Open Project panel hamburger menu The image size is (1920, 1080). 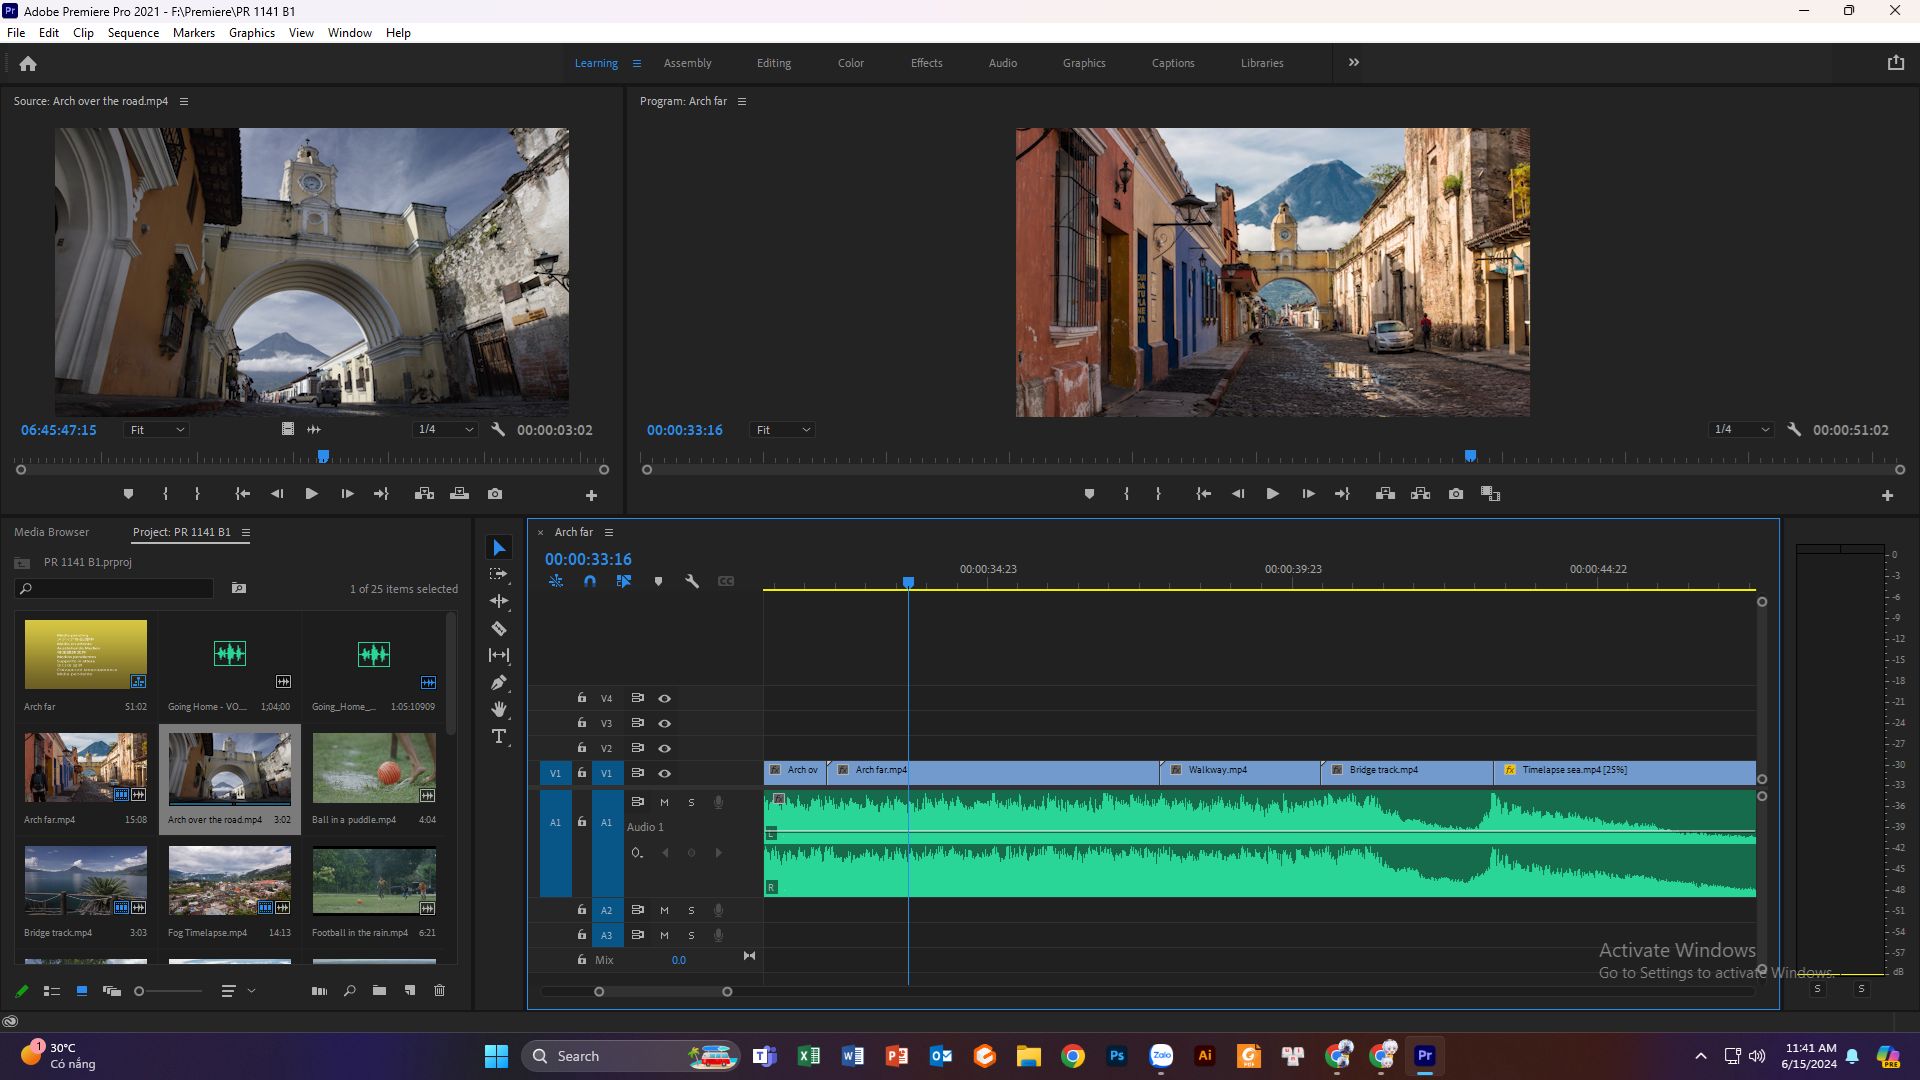[246, 532]
